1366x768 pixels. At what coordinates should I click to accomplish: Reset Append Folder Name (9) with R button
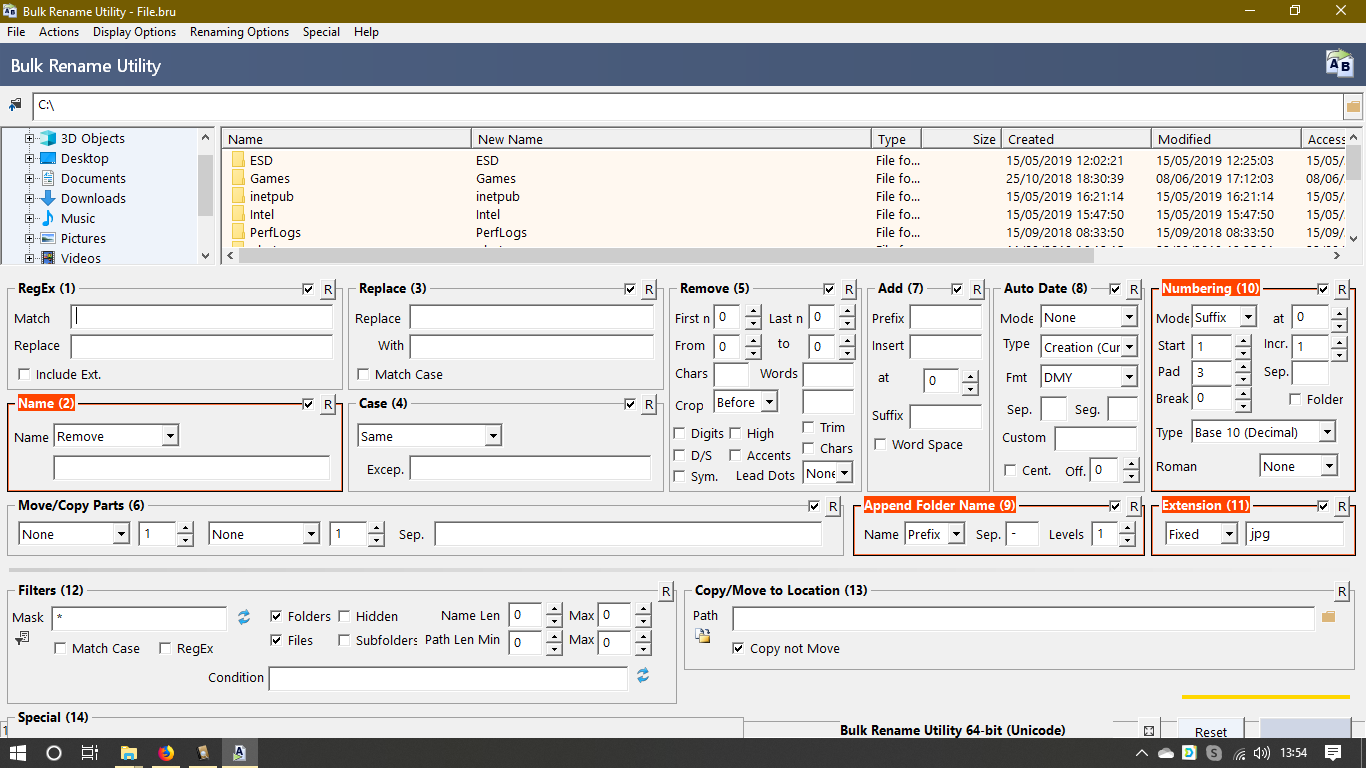pyautogui.click(x=1134, y=507)
